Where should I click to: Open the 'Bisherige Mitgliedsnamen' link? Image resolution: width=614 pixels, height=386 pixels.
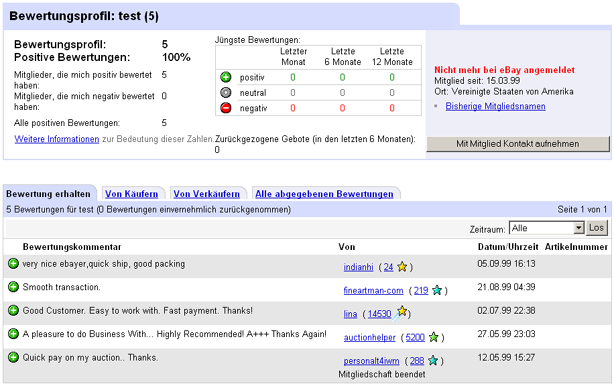495,106
